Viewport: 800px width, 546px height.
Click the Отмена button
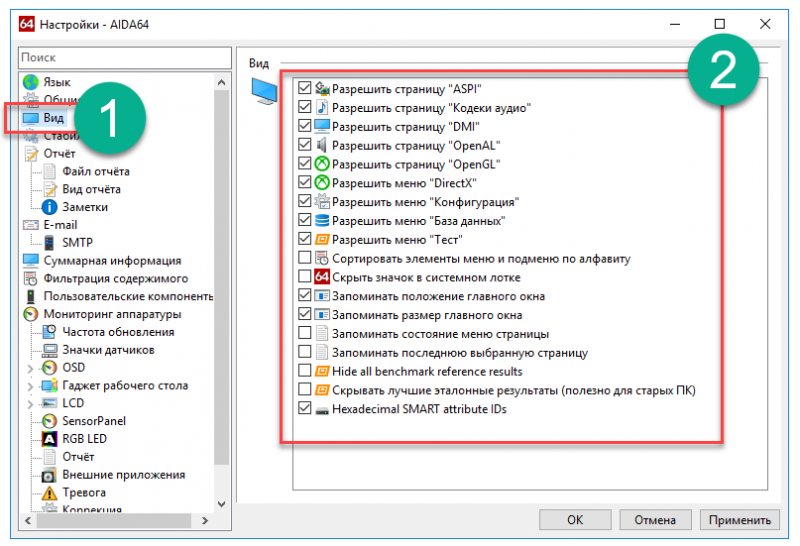(655, 519)
